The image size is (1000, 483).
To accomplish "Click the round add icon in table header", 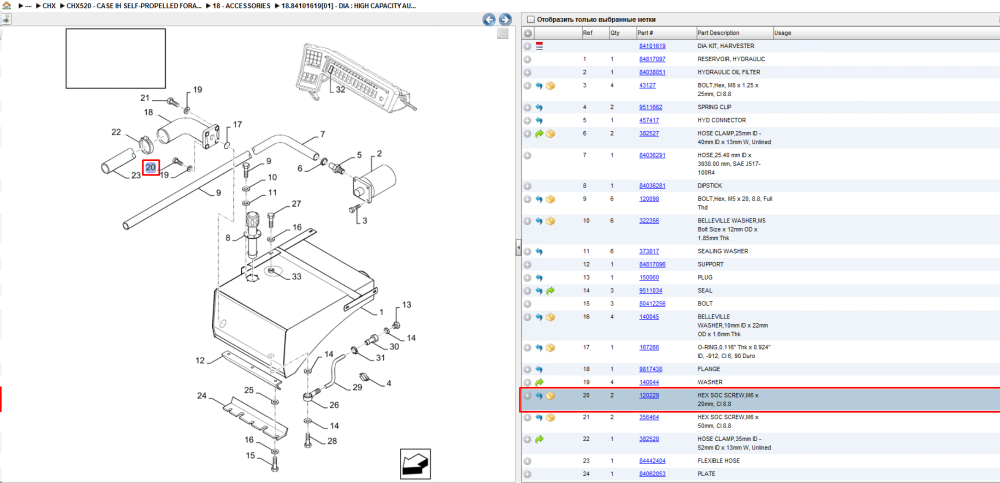I will (527, 33).
